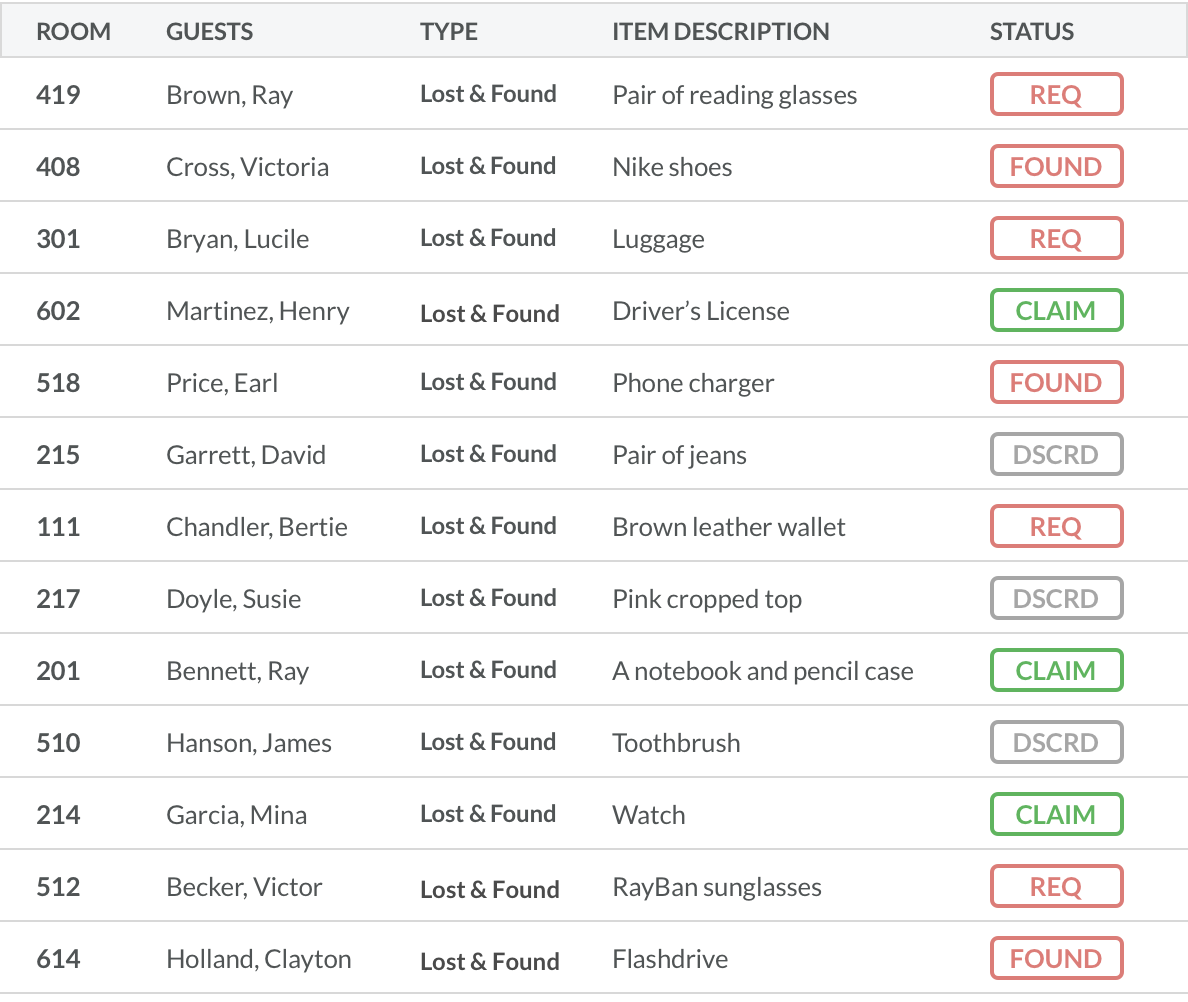The height and width of the screenshot is (1002, 1188).
Task: Sort by the ROOM column header
Action: [73, 32]
